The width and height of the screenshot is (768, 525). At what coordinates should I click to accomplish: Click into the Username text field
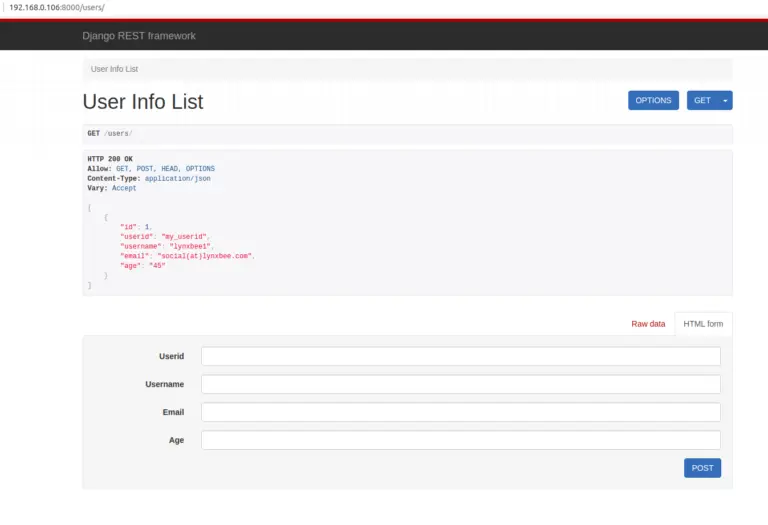pyautogui.click(x=460, y=384)
